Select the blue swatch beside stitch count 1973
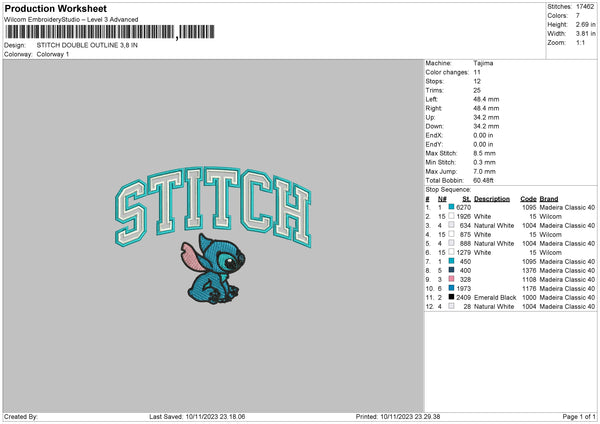 [452, 288]
